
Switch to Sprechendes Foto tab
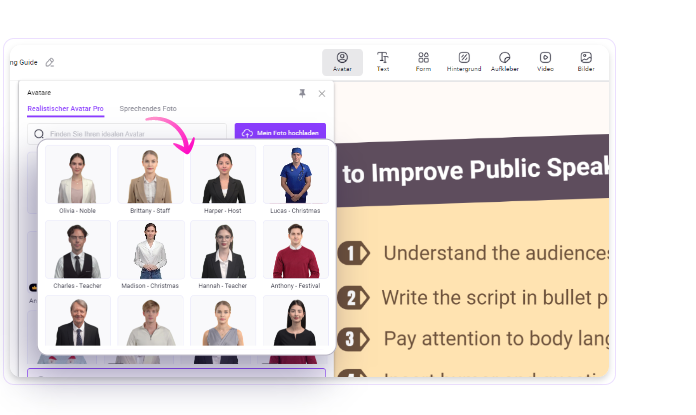(147, 108)
